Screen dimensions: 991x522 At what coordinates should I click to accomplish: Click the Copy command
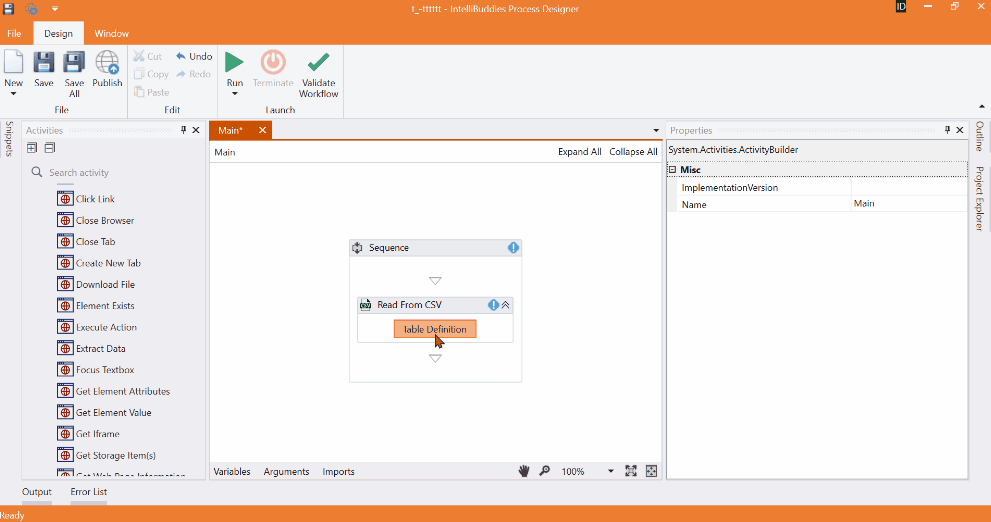151,74
